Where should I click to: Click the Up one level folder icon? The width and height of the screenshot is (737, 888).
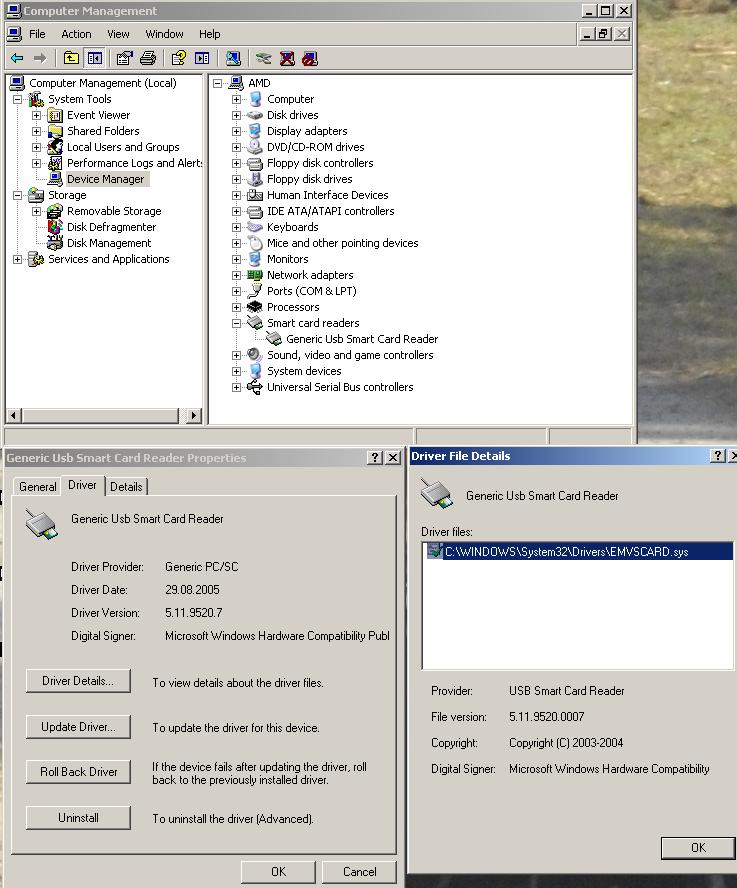tap(71, 58)
